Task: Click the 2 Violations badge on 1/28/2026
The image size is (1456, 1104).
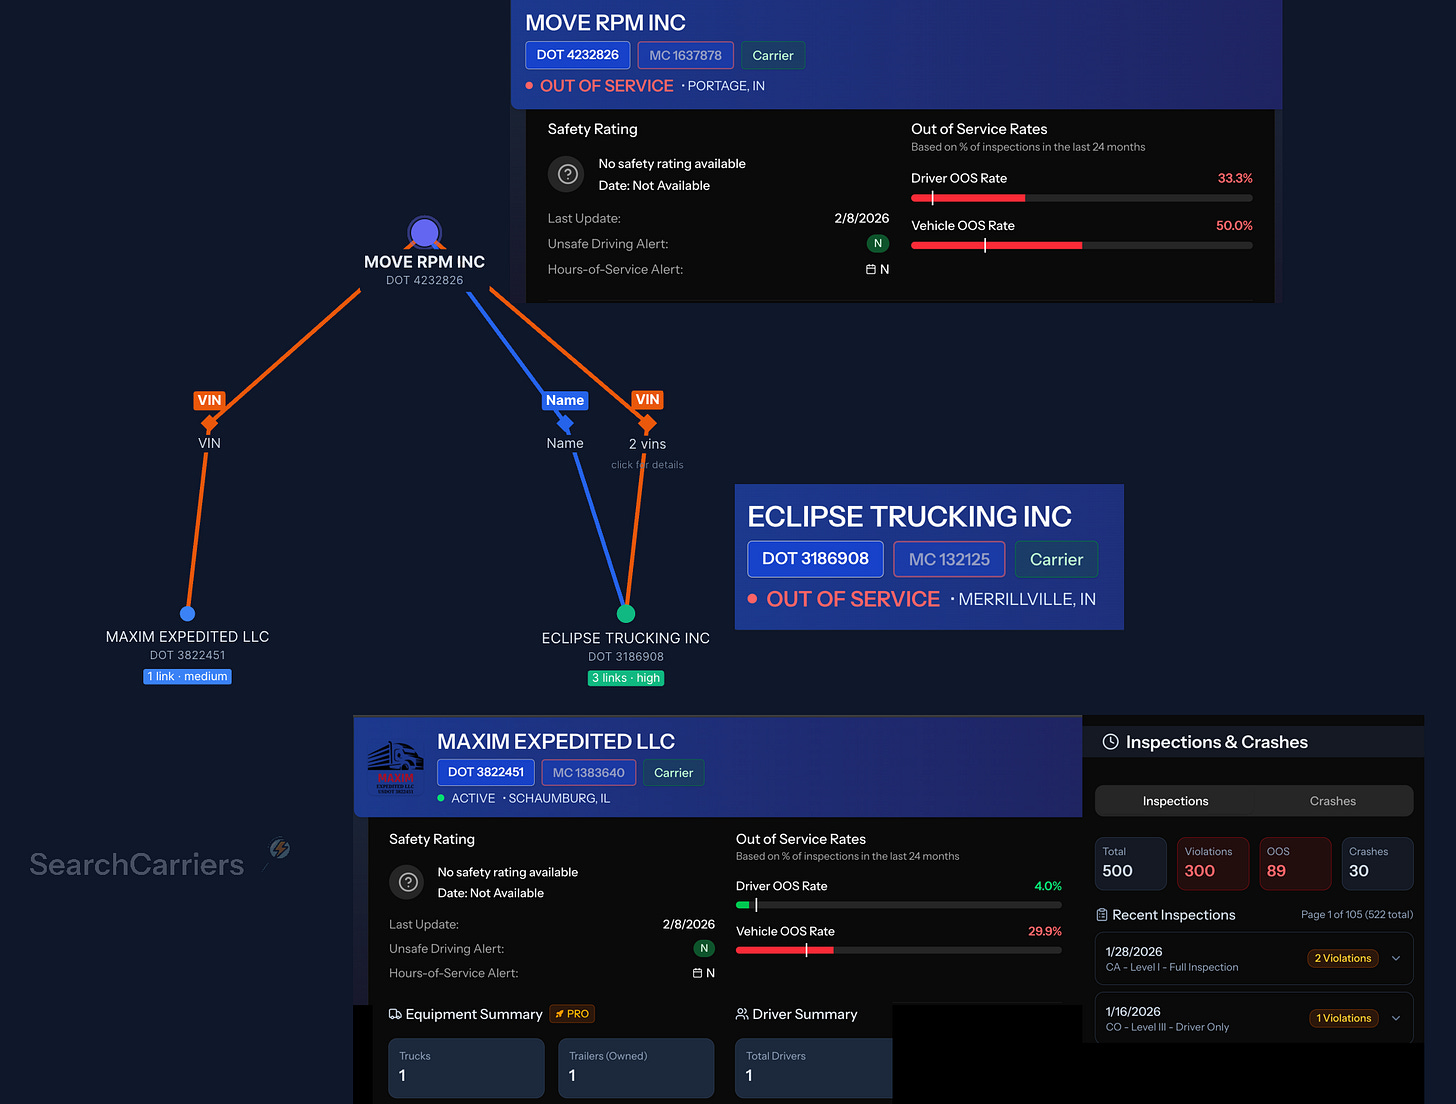Action: tap(1343, 958)
